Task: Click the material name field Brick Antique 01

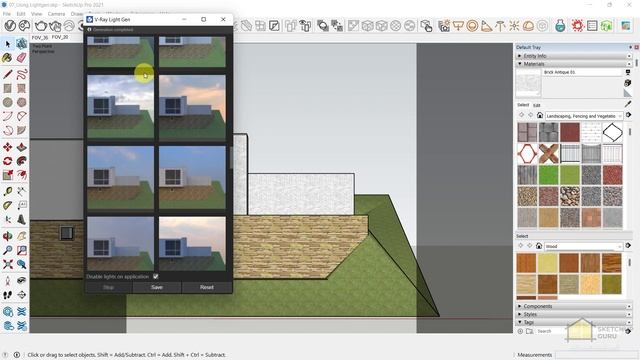Action: coord(582,72)
